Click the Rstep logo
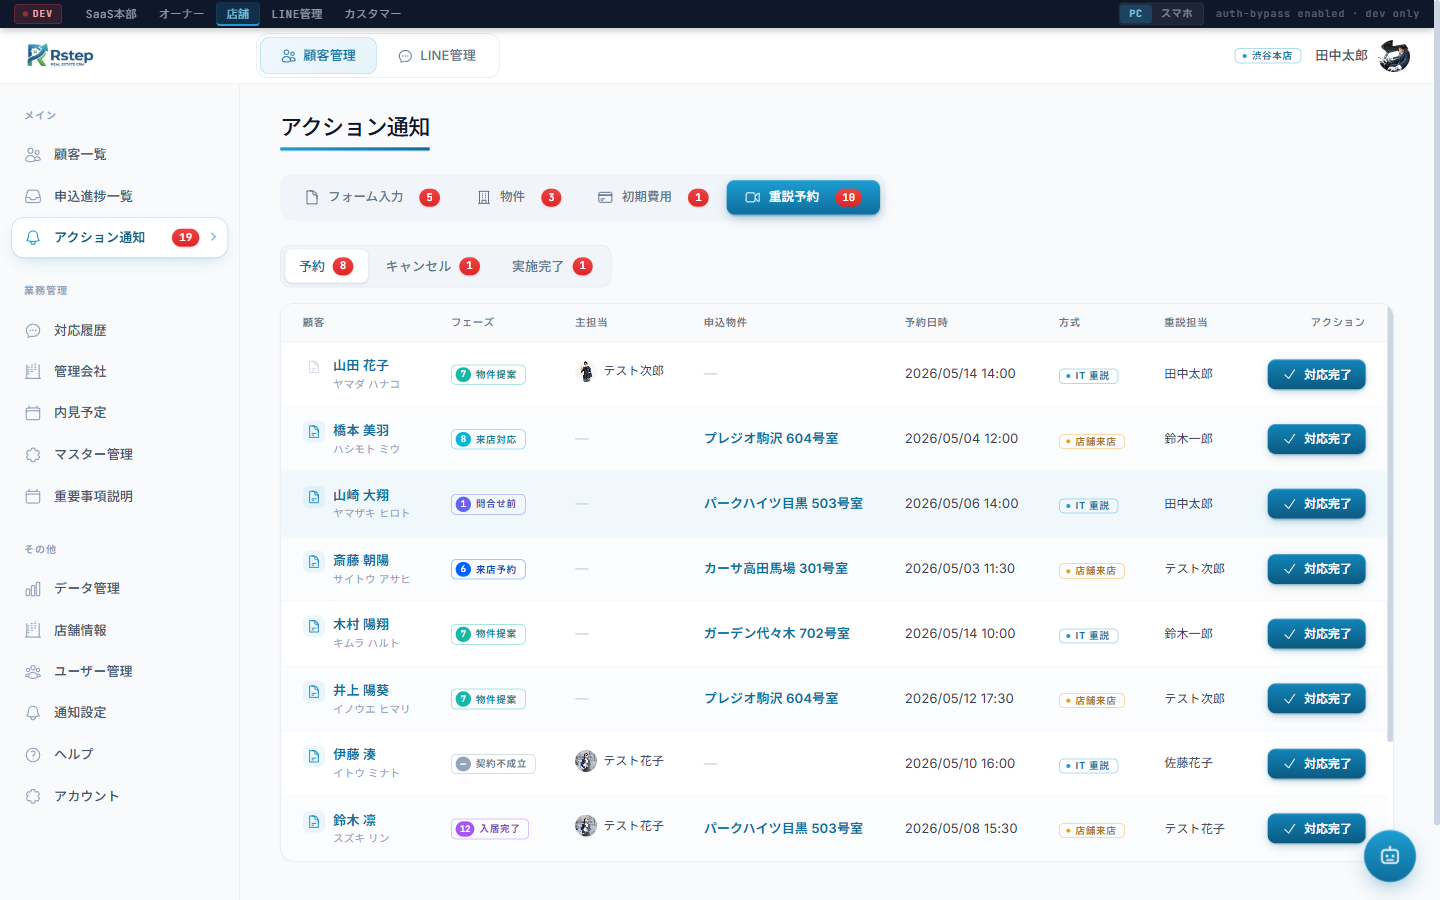 tap(60, 55)
